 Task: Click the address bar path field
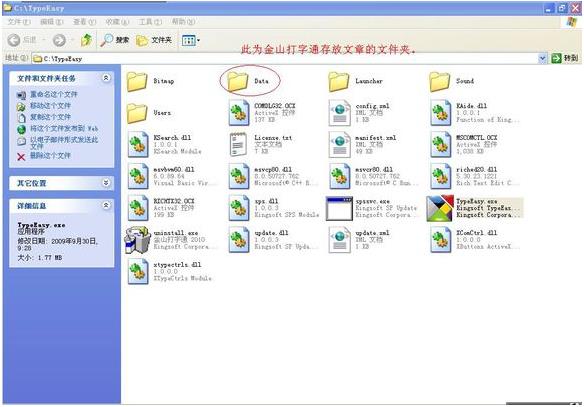pos(285,58)
